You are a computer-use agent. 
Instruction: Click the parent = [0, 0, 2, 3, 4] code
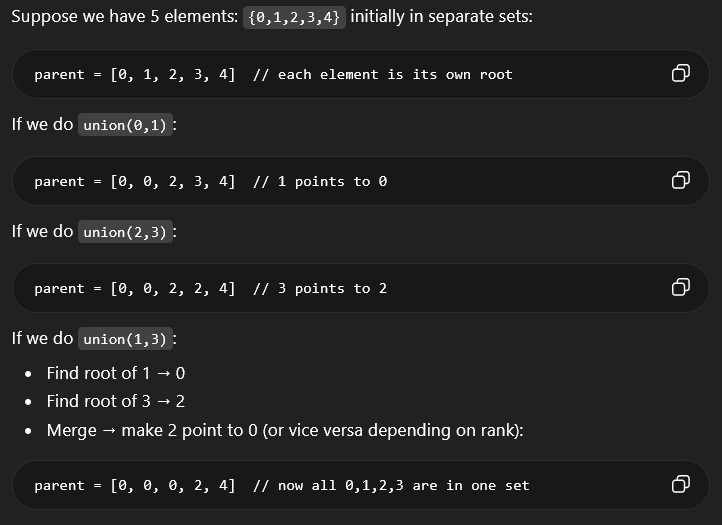(x=135, y=181)
